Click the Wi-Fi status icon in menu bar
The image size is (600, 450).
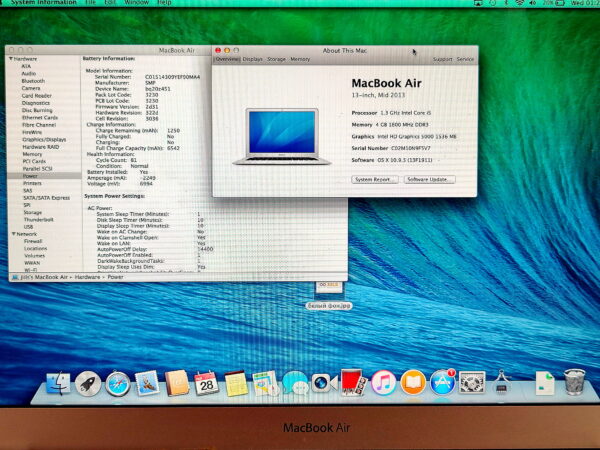tap(519, 3)
